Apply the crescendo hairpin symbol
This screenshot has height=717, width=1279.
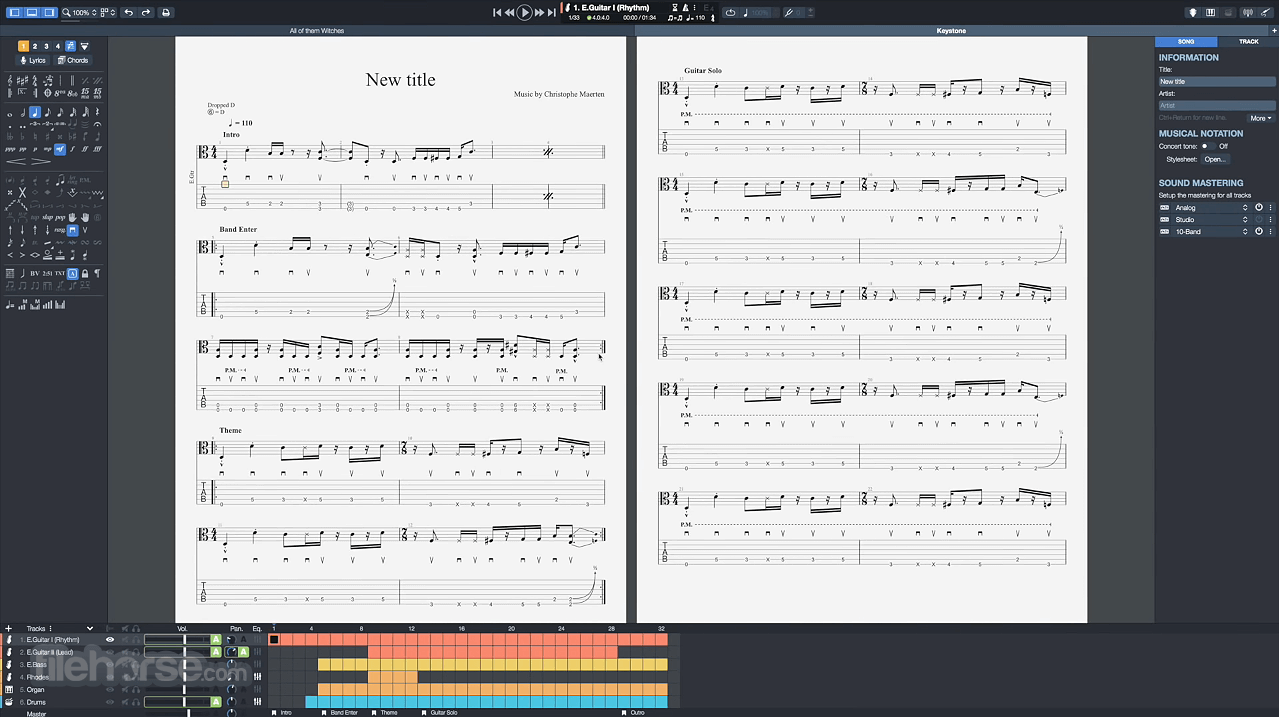coord(16,161)
